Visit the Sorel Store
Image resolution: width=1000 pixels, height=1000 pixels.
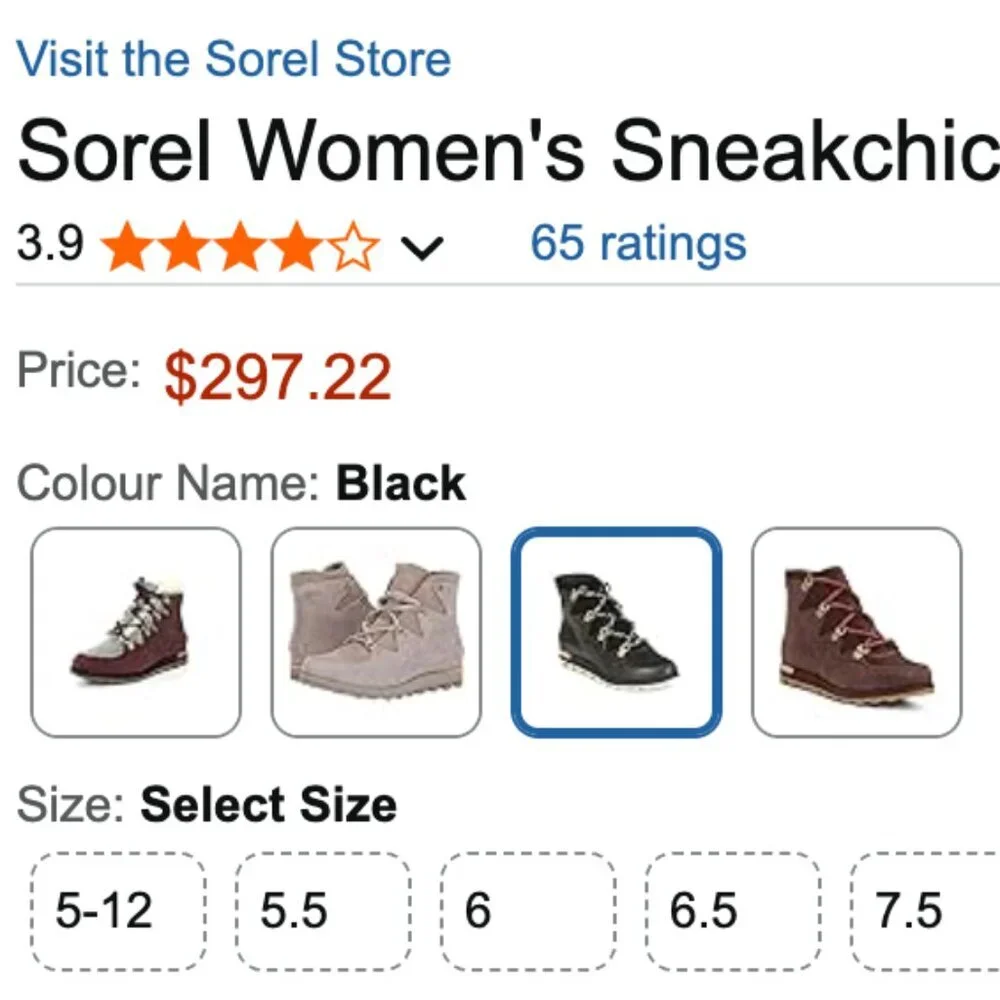236,58
